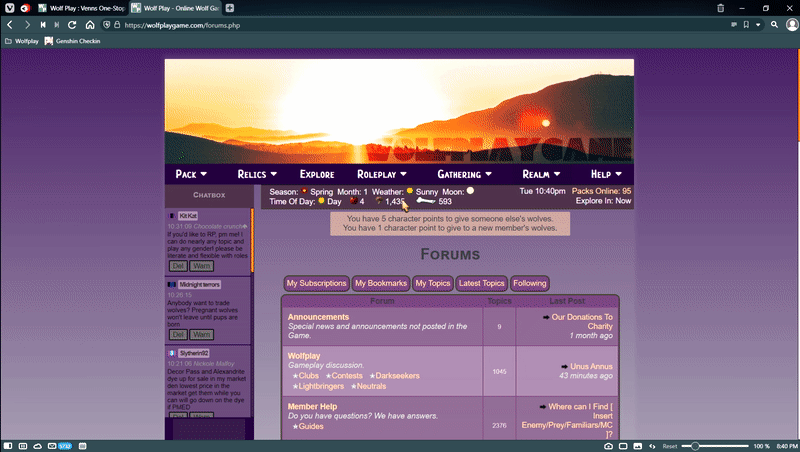Image resolution: width=800 pixels, height=452 pixels.
Task: Expand the Help dropdown menu
Action: [x=607, y=174]
